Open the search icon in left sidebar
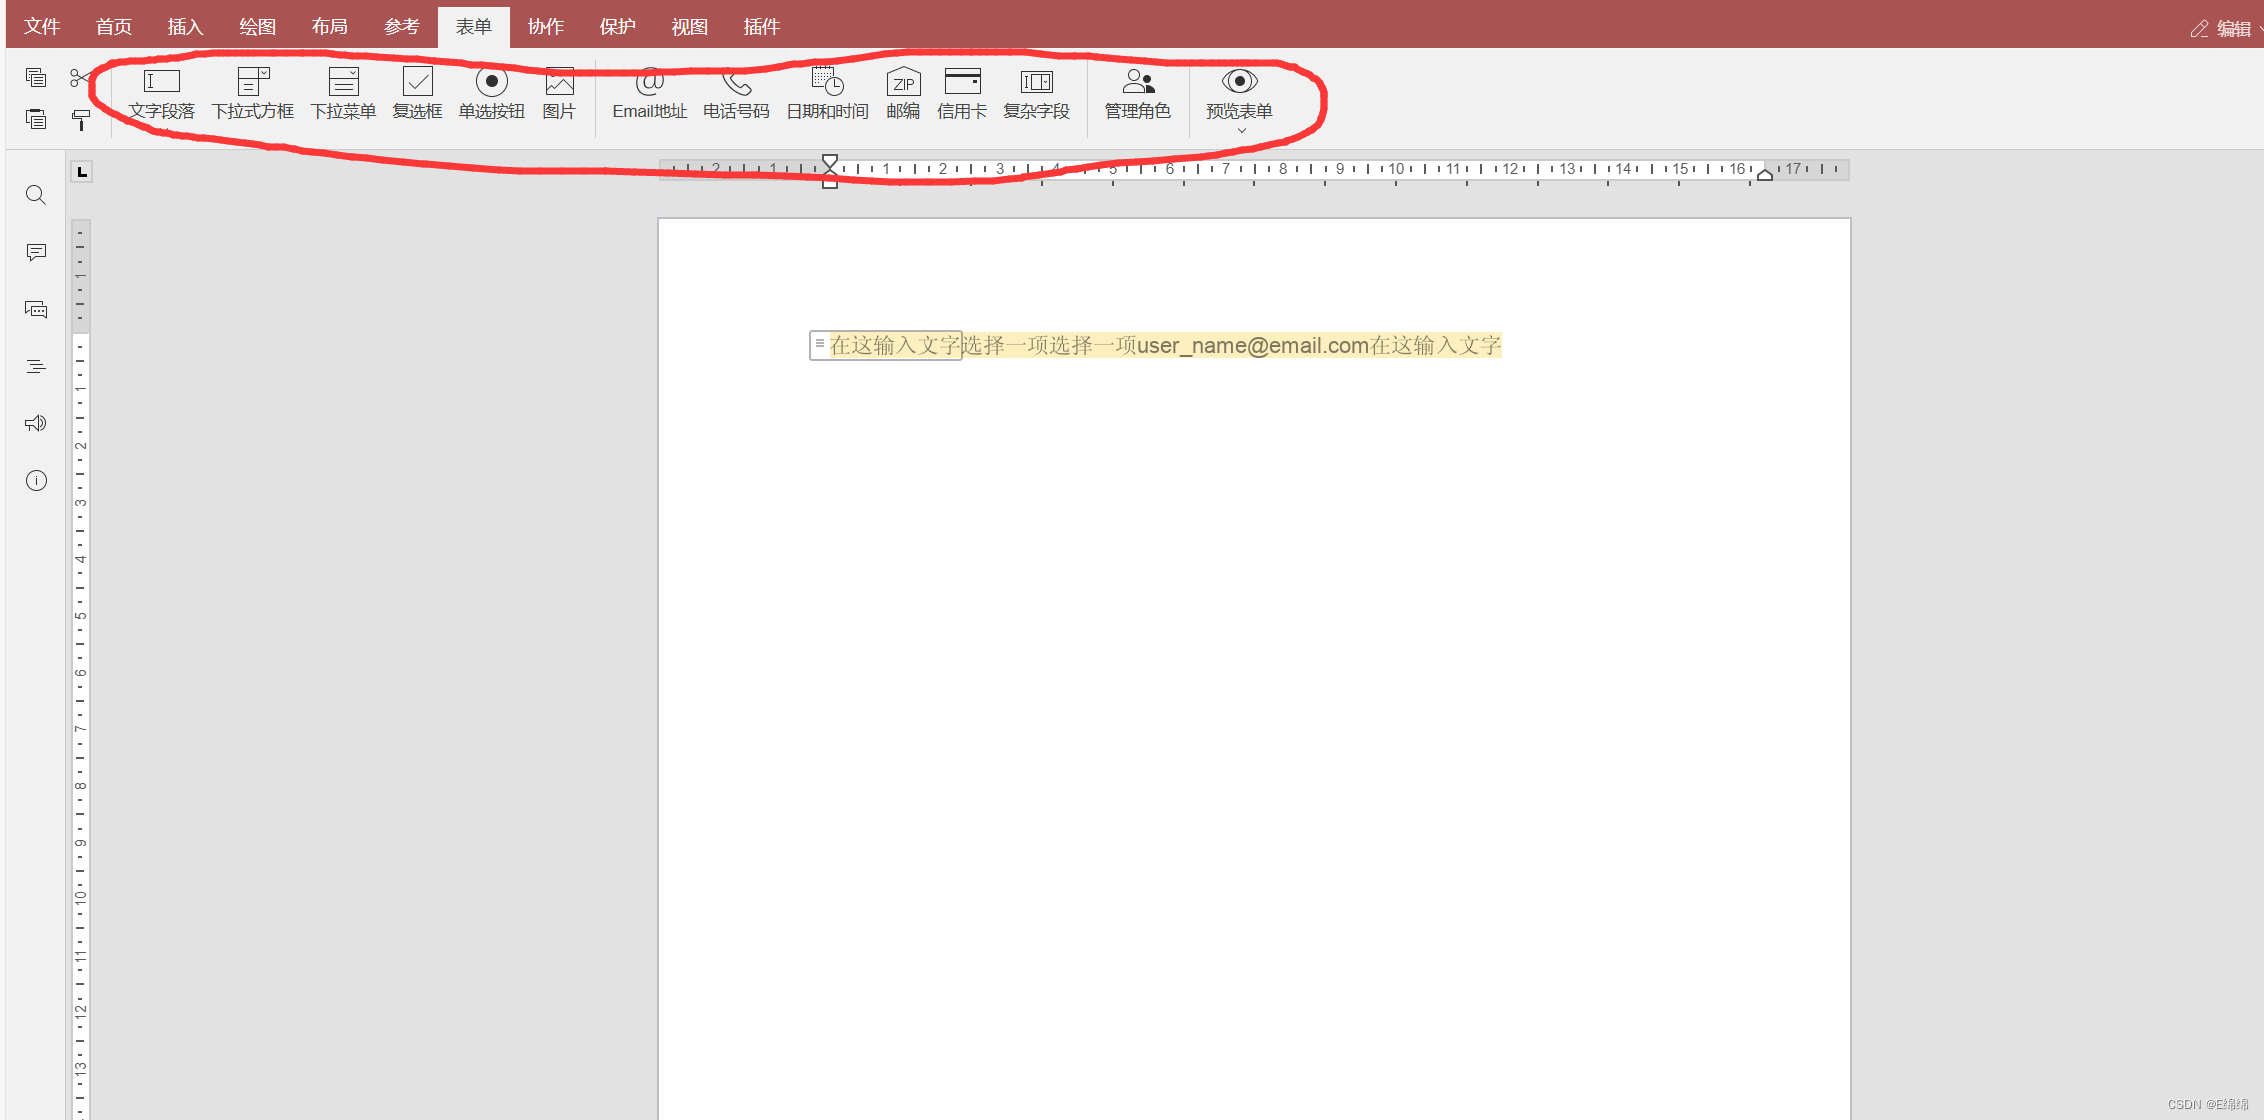The image size is (2264, 1120). [x=36, y=195]
